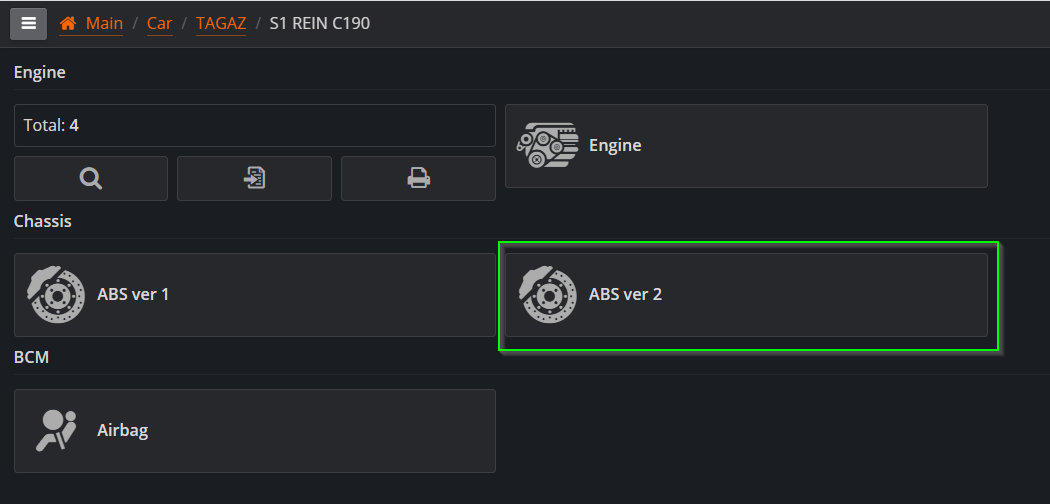
Task: Open the TAGAZ breadcrumb link
Action: pos(221,24)
